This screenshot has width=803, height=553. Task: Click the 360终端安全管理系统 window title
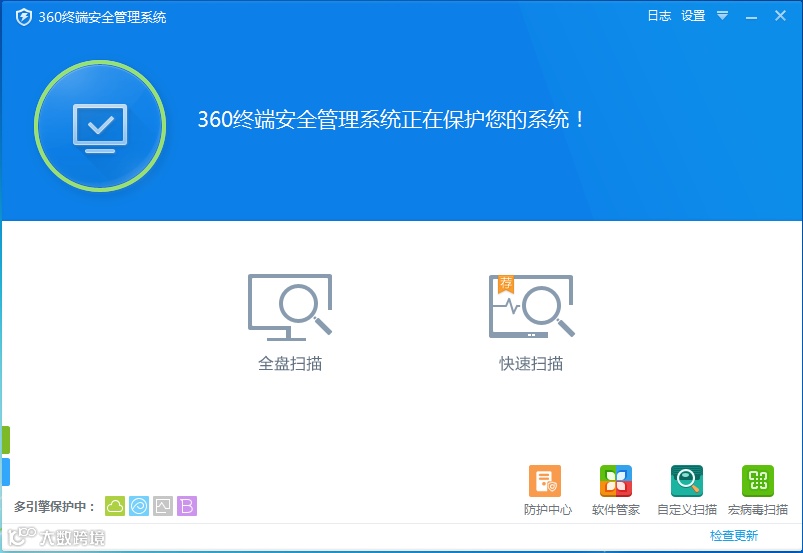[102, 17]
